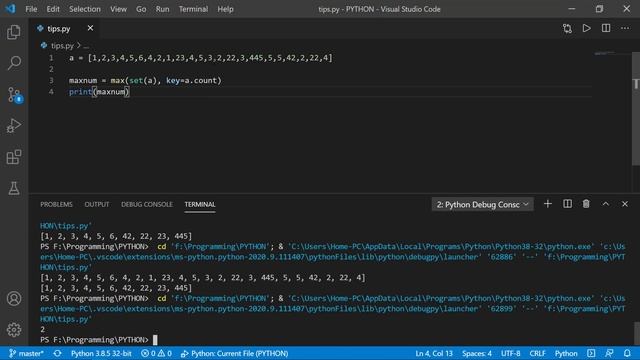Viewport: 640px width, 360px height.
Task: Change indentation via Spaces: 4
Action: point(477,353)
